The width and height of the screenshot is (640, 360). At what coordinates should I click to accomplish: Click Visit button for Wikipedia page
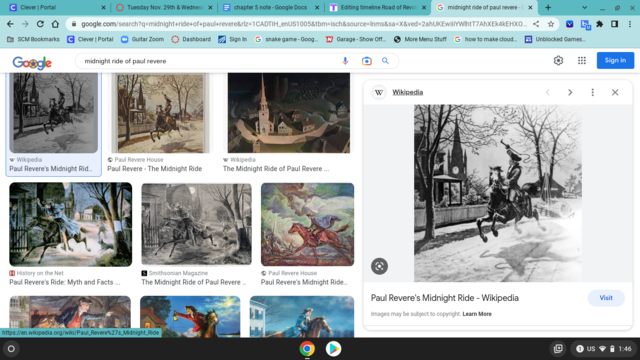606,298
